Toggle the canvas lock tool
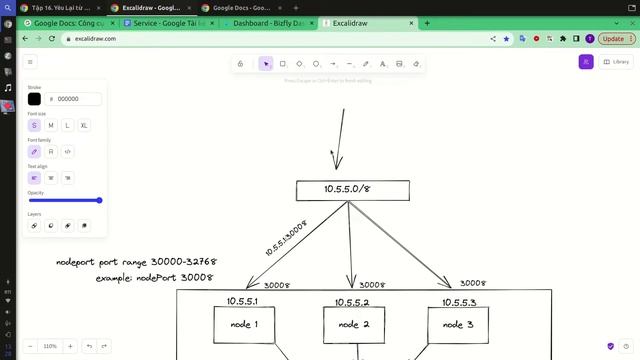Viewport: 640px width, 360px height. [x=240, y=64]
